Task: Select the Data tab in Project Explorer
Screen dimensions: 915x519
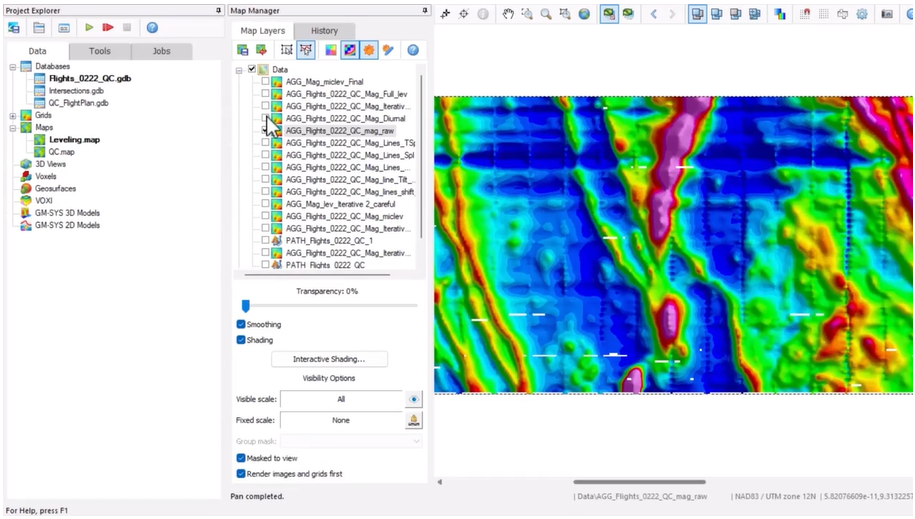Action: (37, 51)
